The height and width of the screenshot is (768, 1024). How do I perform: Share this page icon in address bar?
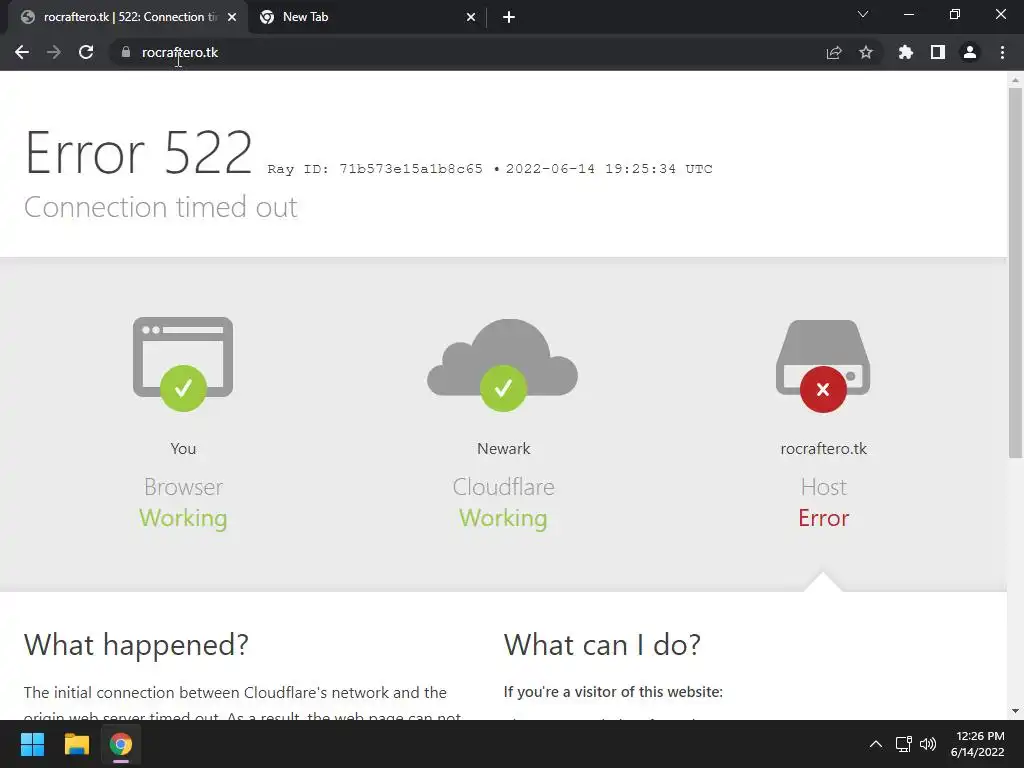click(x=834, y=52)
